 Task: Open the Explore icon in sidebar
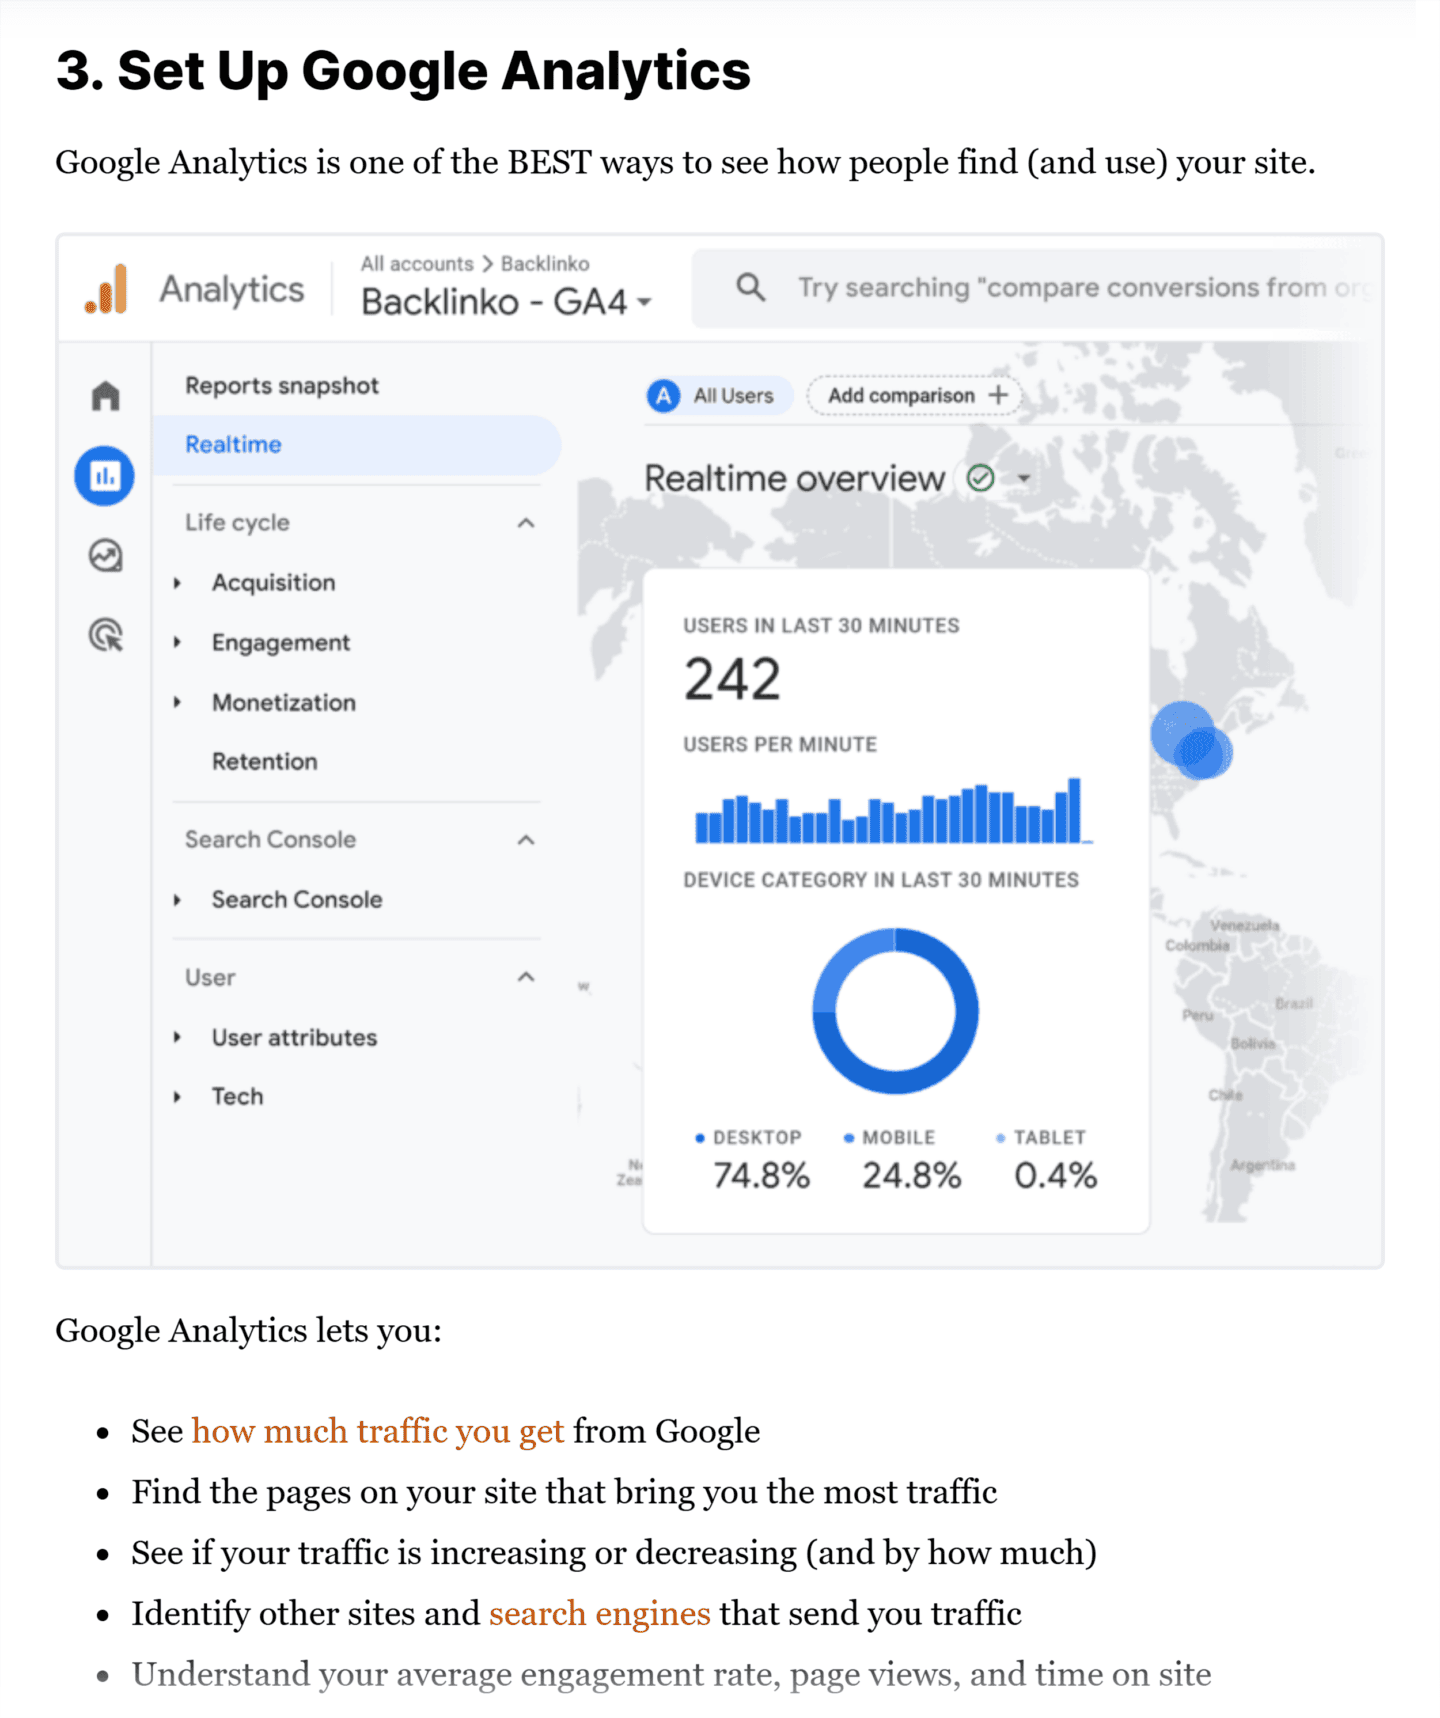(x=105, y=555)
